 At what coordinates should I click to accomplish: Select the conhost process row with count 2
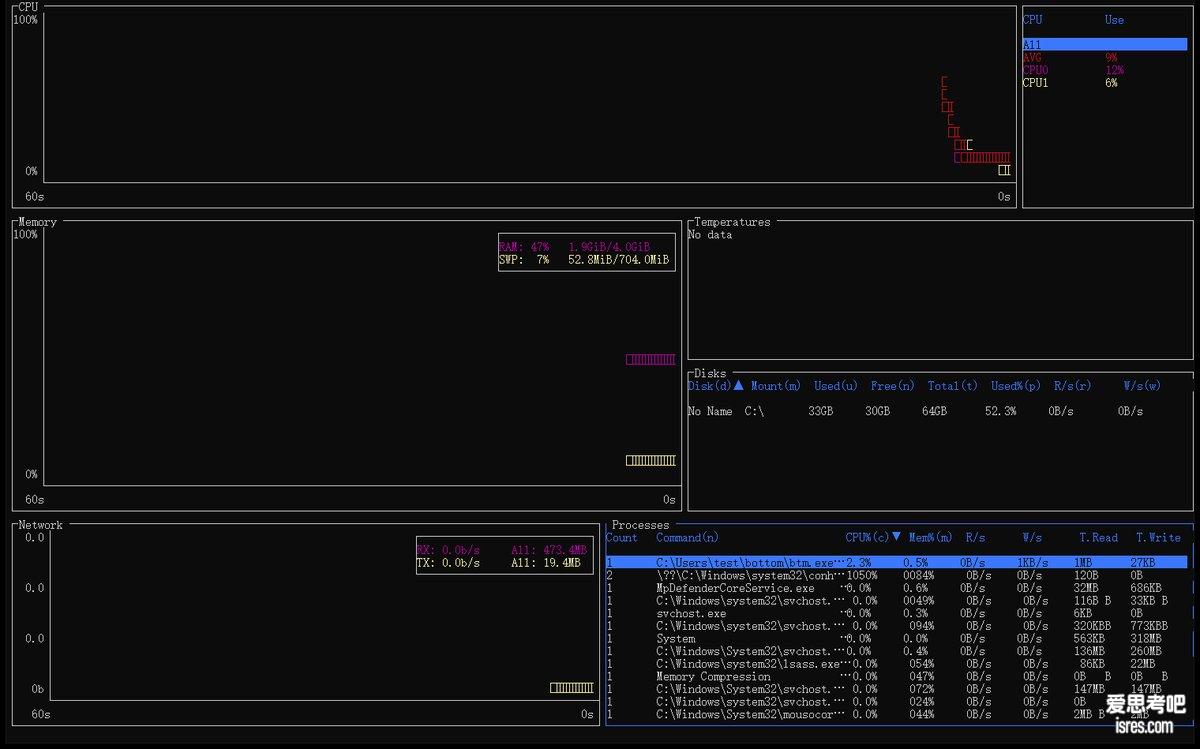coord(897,576)
